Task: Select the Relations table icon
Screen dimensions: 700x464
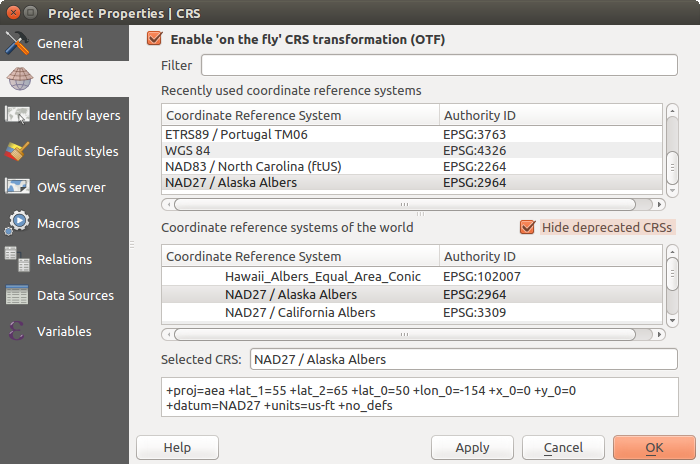Action: 17,259
